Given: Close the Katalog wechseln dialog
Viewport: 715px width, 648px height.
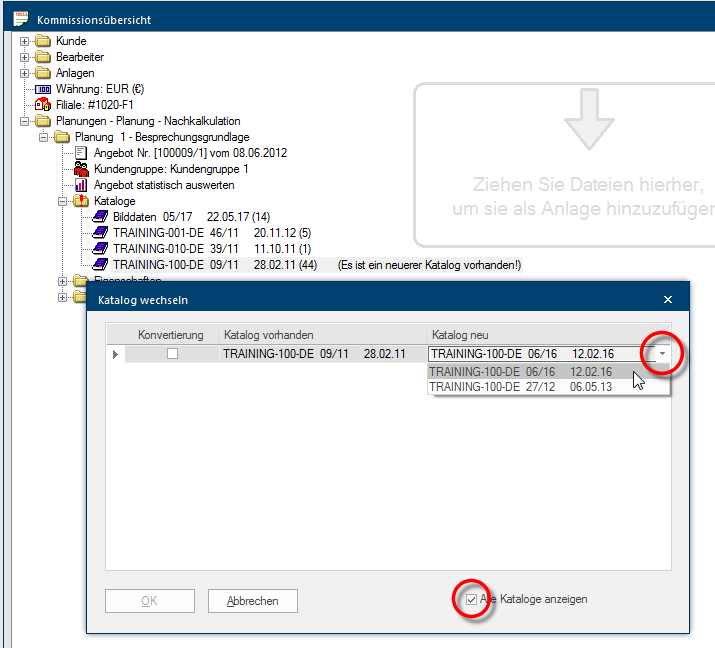Looking at the screenshot, I should 668,299.
